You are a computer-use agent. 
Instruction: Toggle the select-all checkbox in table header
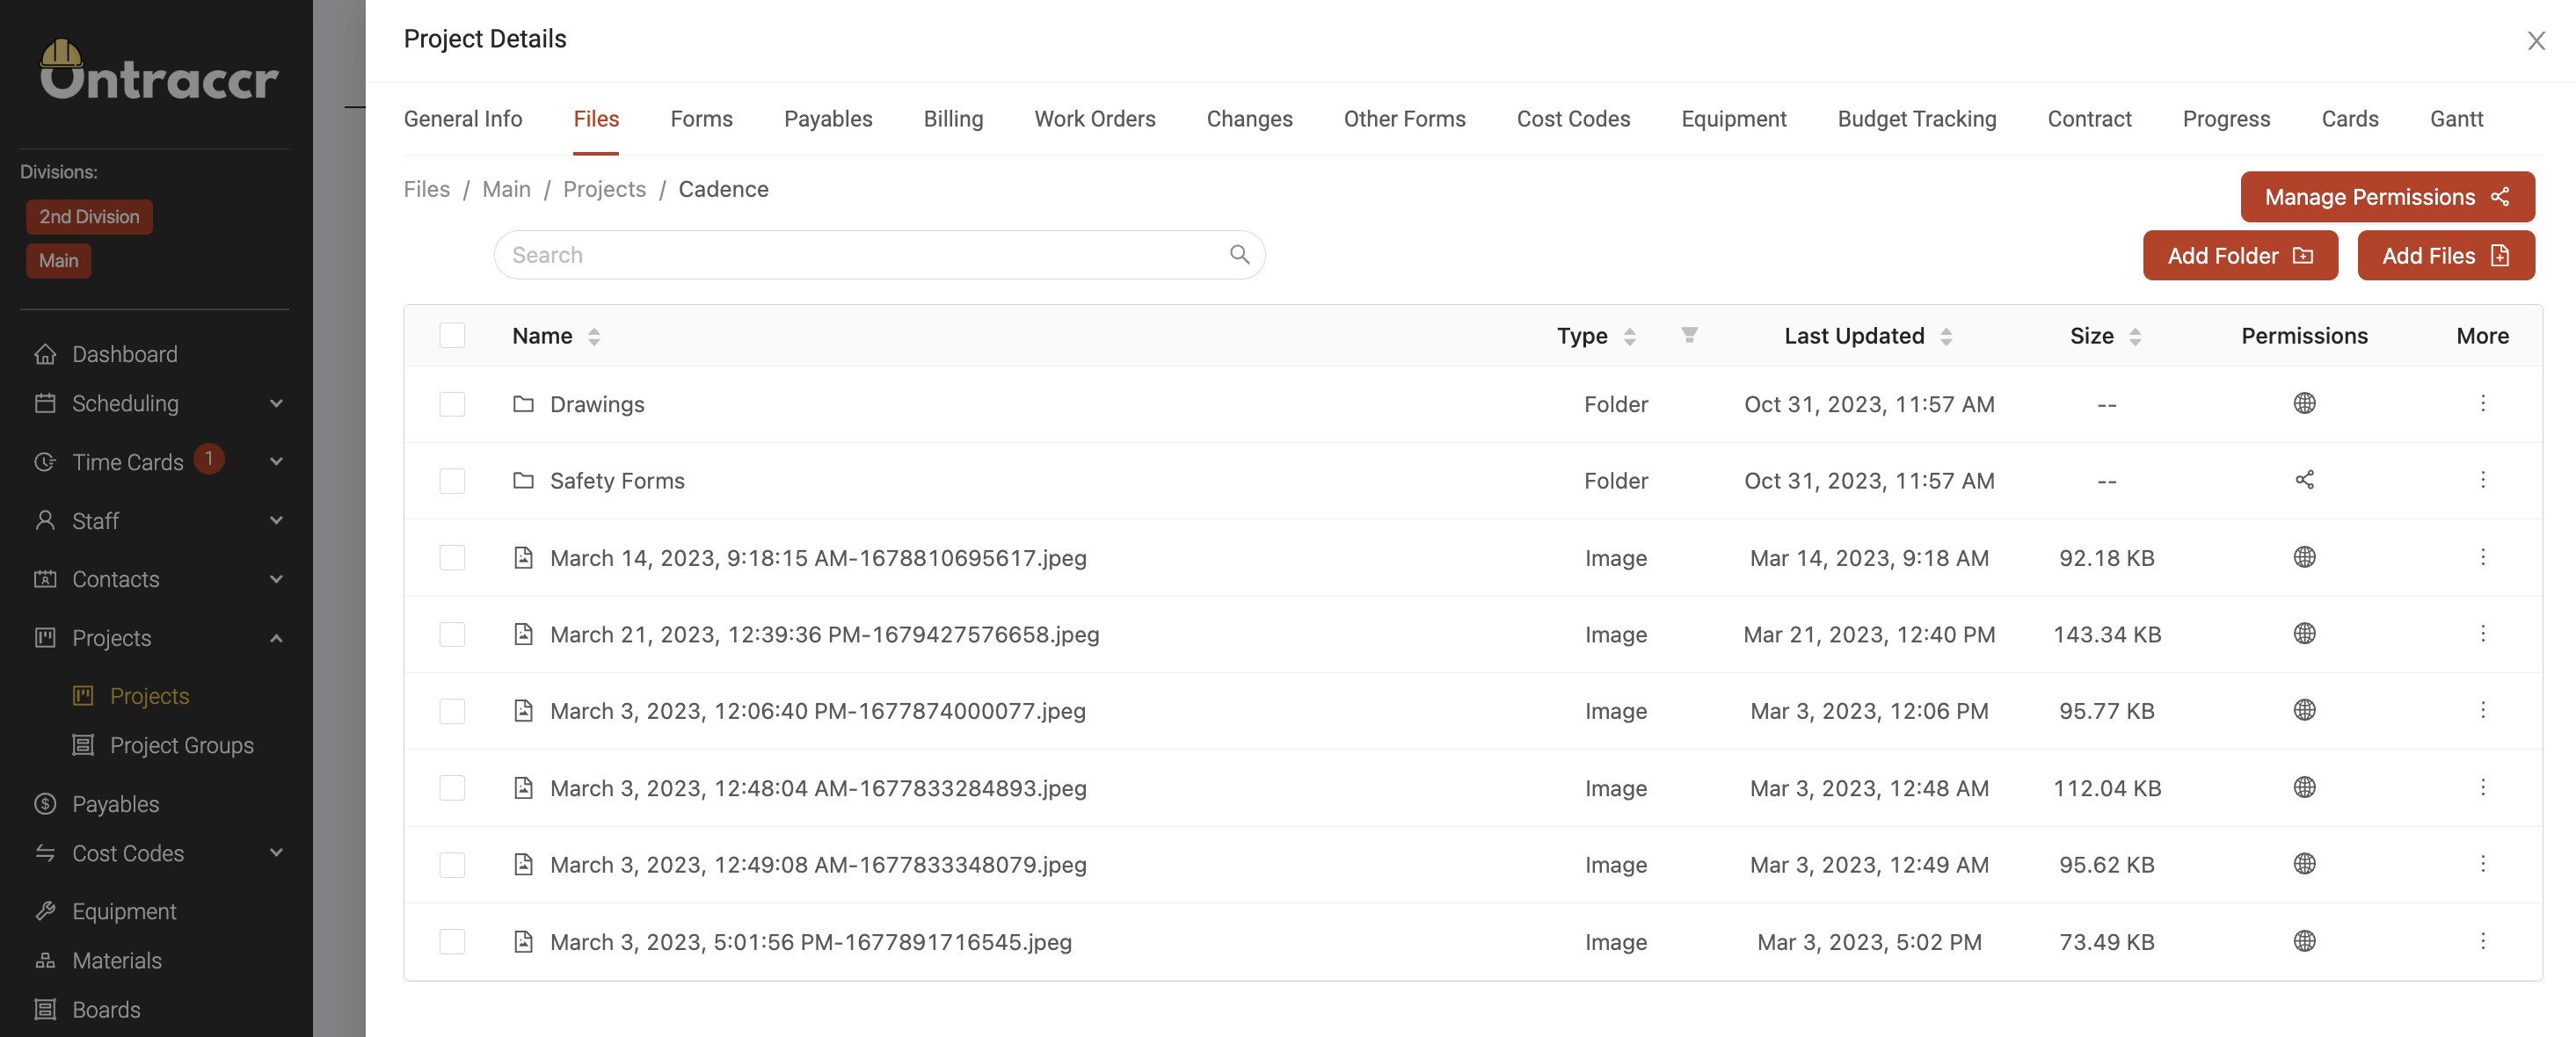click(x=452, y=335)
